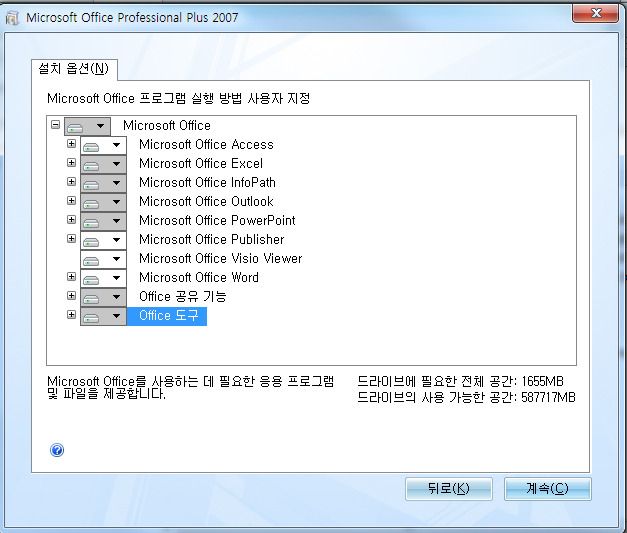Expand the Microsoft Office Access node

[x=72, y=144]
